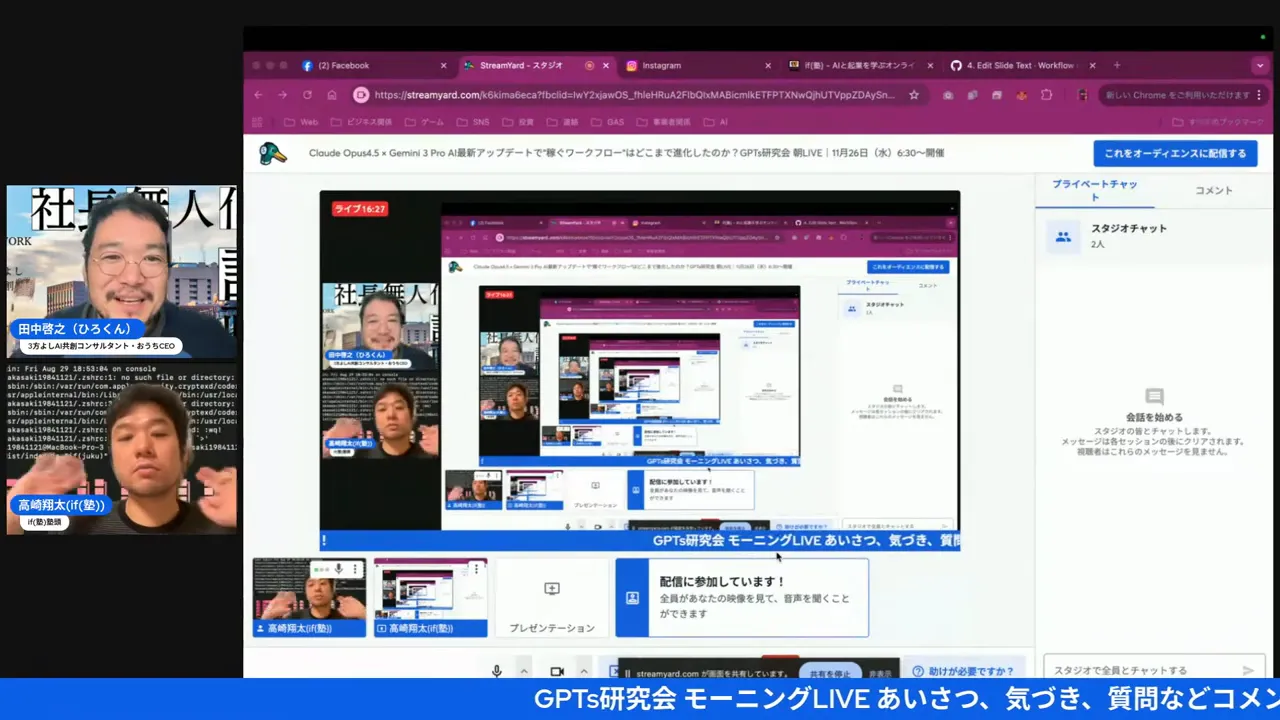Mute the microphone in the StreamYard toolbar
The image size is (1280, 720).
[497, 670]
